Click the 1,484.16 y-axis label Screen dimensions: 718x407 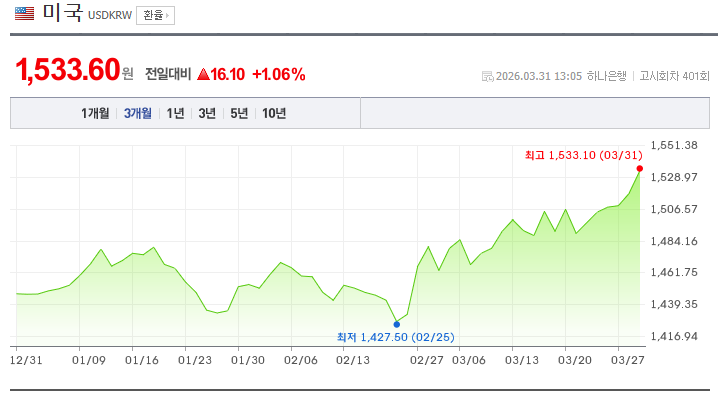coord(674,241)
